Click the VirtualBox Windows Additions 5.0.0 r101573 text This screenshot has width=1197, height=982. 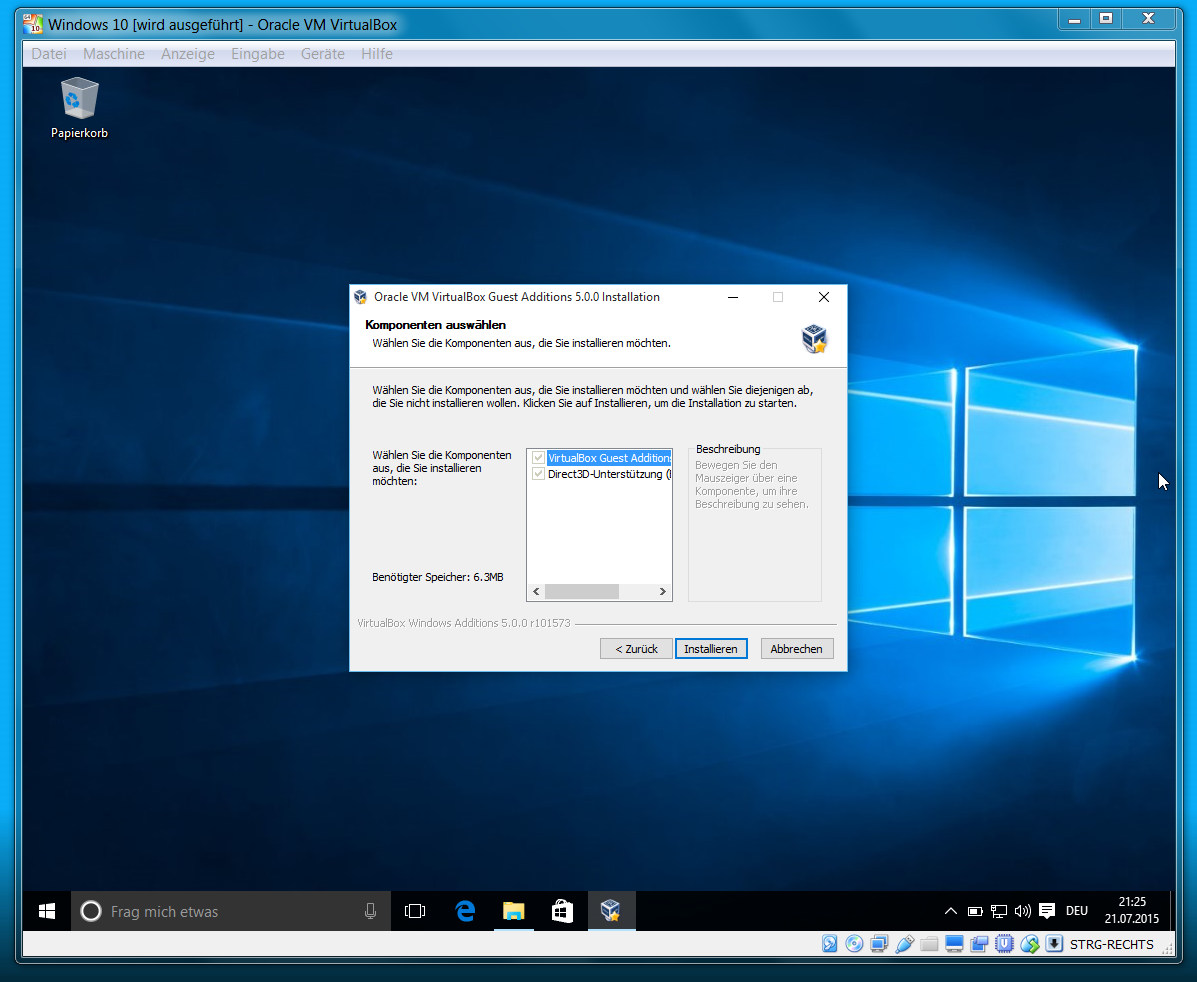pyautogui.click(x=463, y=623)
